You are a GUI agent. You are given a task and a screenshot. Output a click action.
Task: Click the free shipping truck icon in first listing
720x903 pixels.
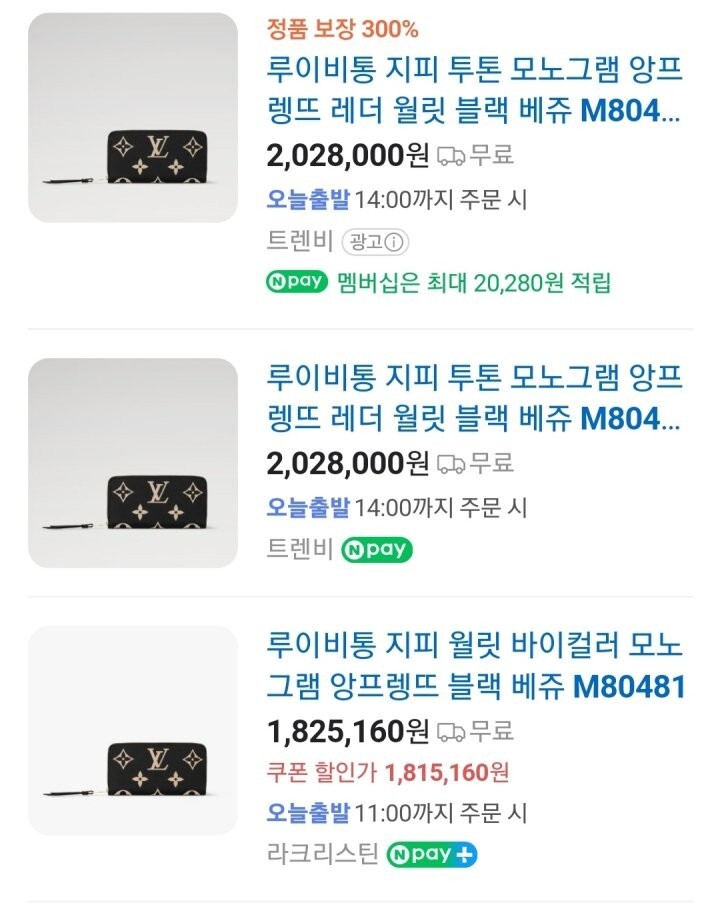click(x=451, y=155)
